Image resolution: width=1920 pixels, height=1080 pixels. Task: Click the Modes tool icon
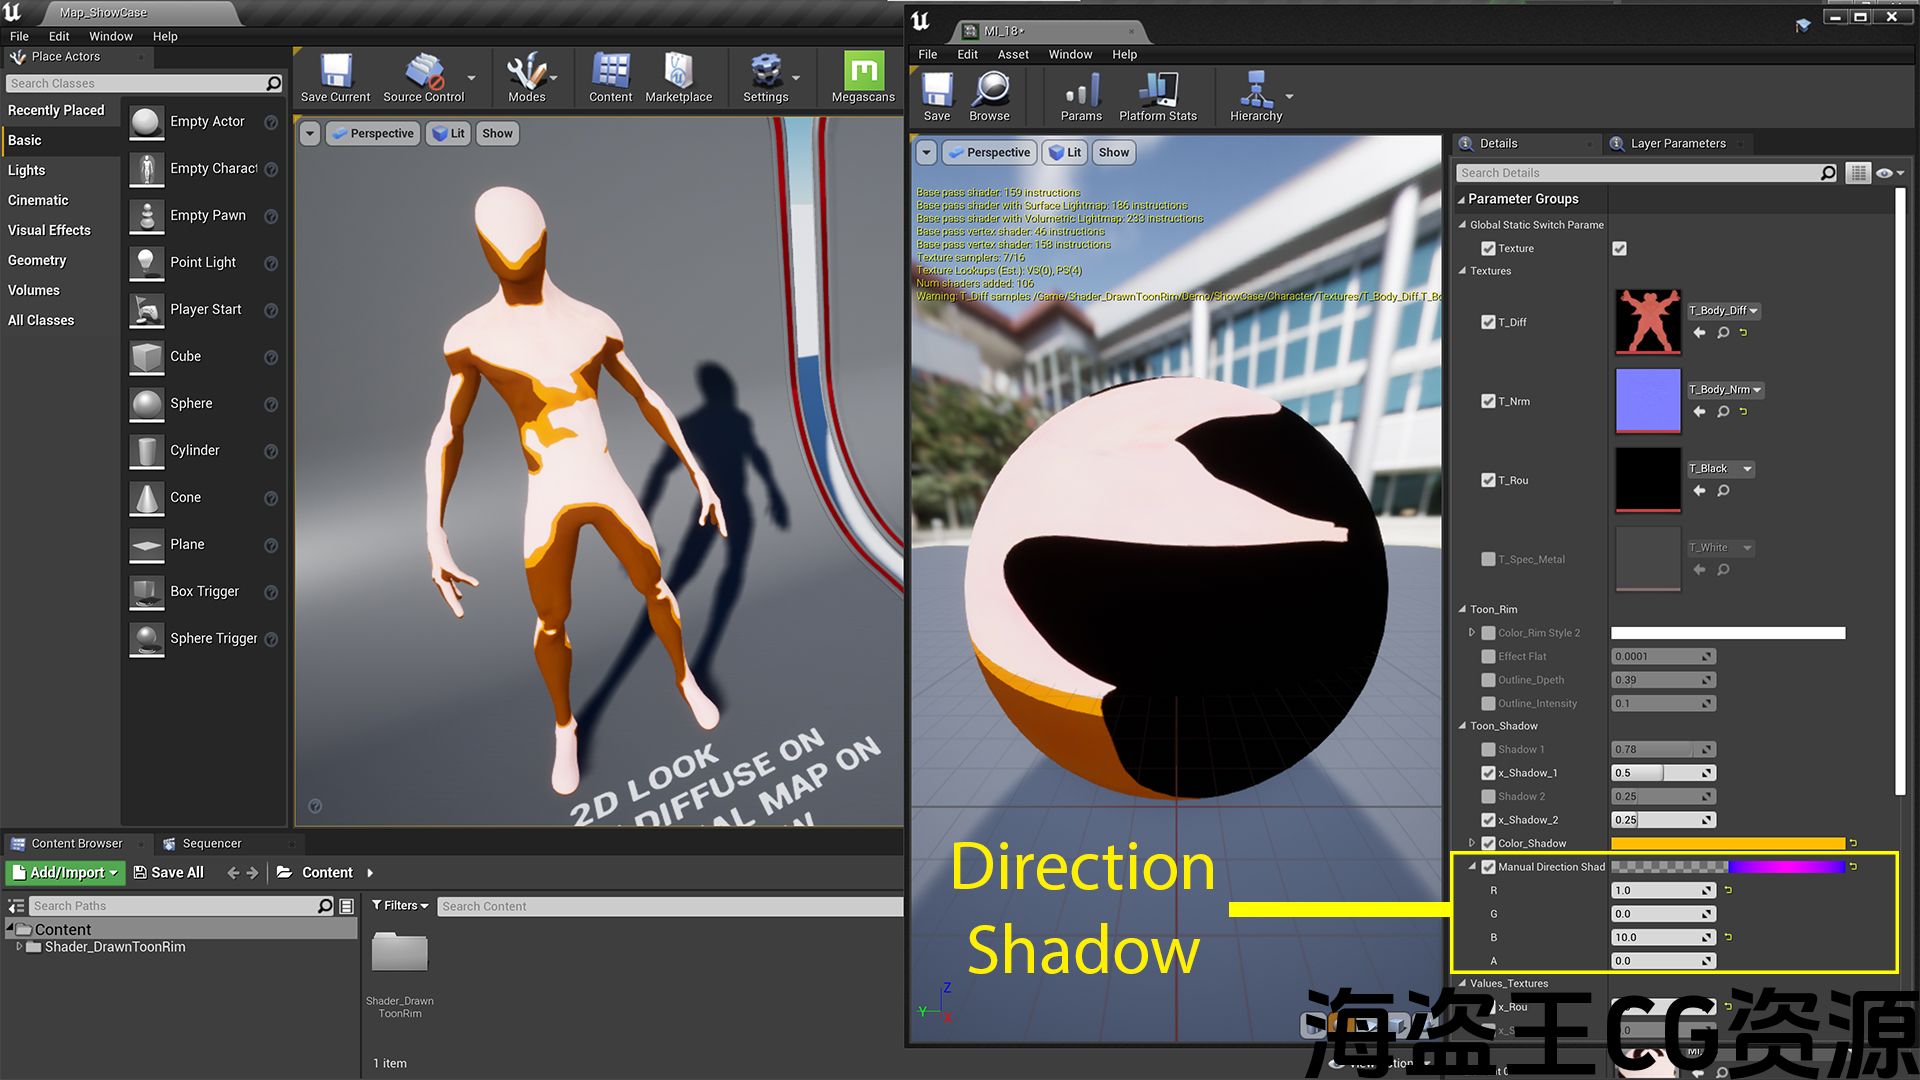(x=526, y=72)
